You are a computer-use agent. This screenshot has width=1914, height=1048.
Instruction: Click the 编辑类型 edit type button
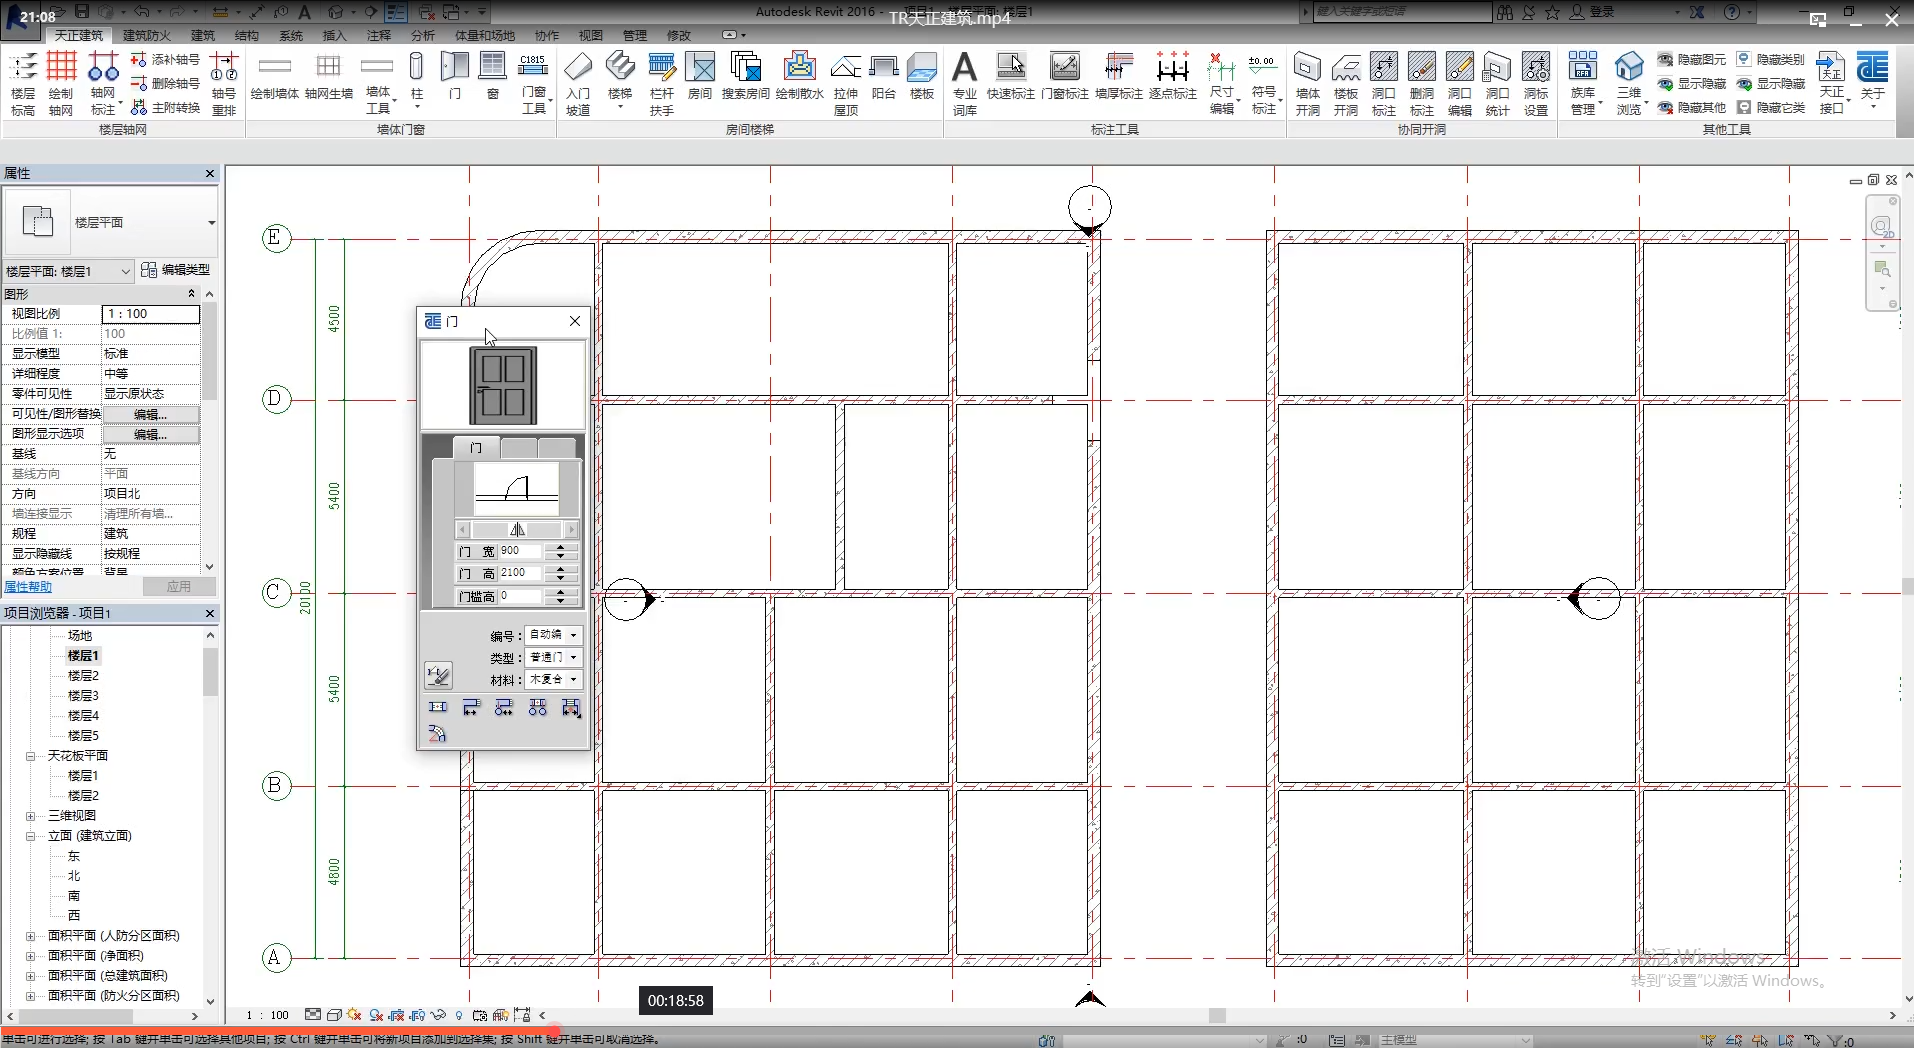[176, 270]
